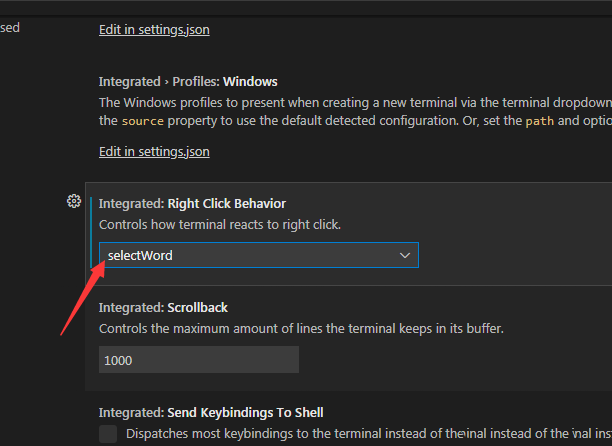Click the highlighted 'source' code word
612x446 pixels.
point(143,122)
